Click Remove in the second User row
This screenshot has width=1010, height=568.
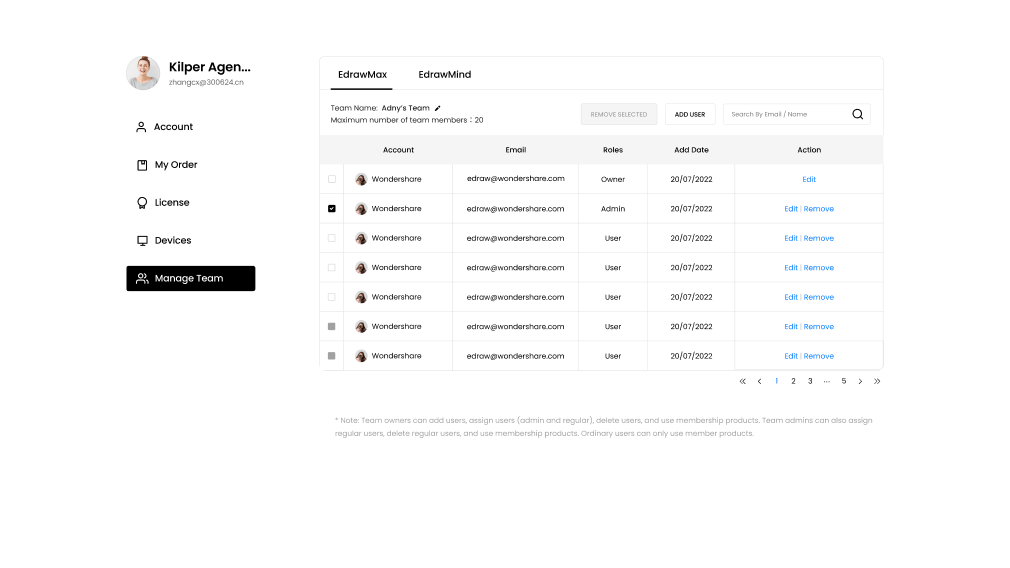(819, 268)
